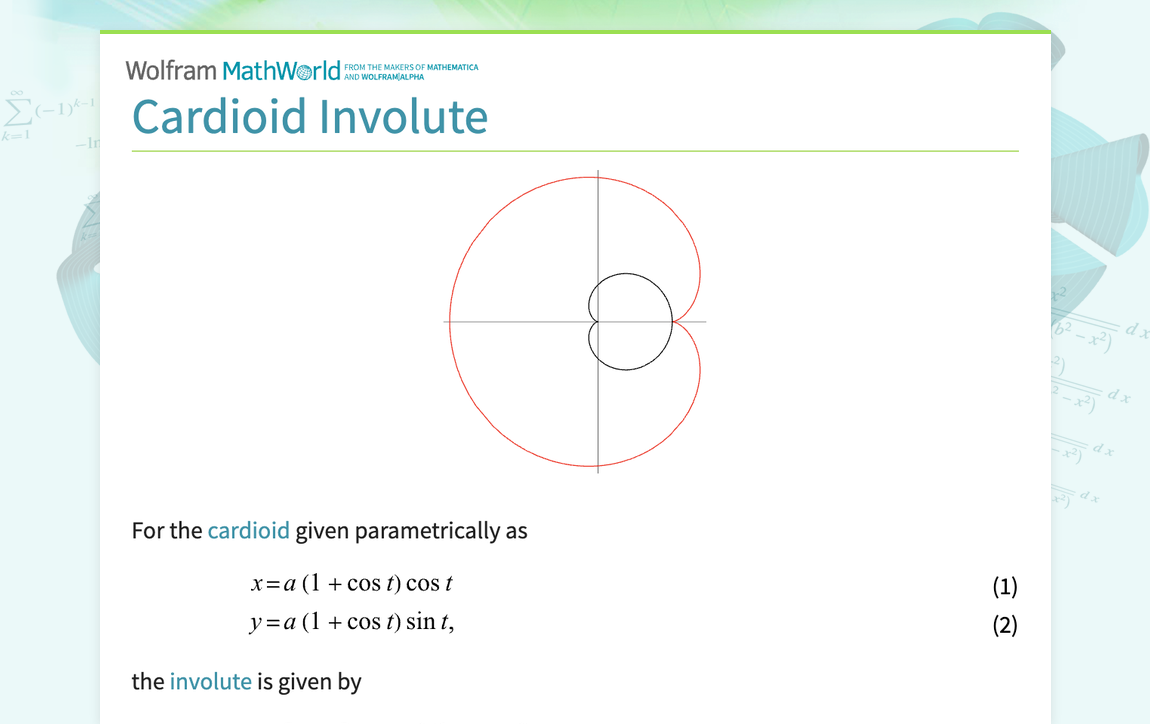Select equation y = a(1 + cos t) sin t
Viewport: 1150px width, 724px height.
[x=352, y=621]
